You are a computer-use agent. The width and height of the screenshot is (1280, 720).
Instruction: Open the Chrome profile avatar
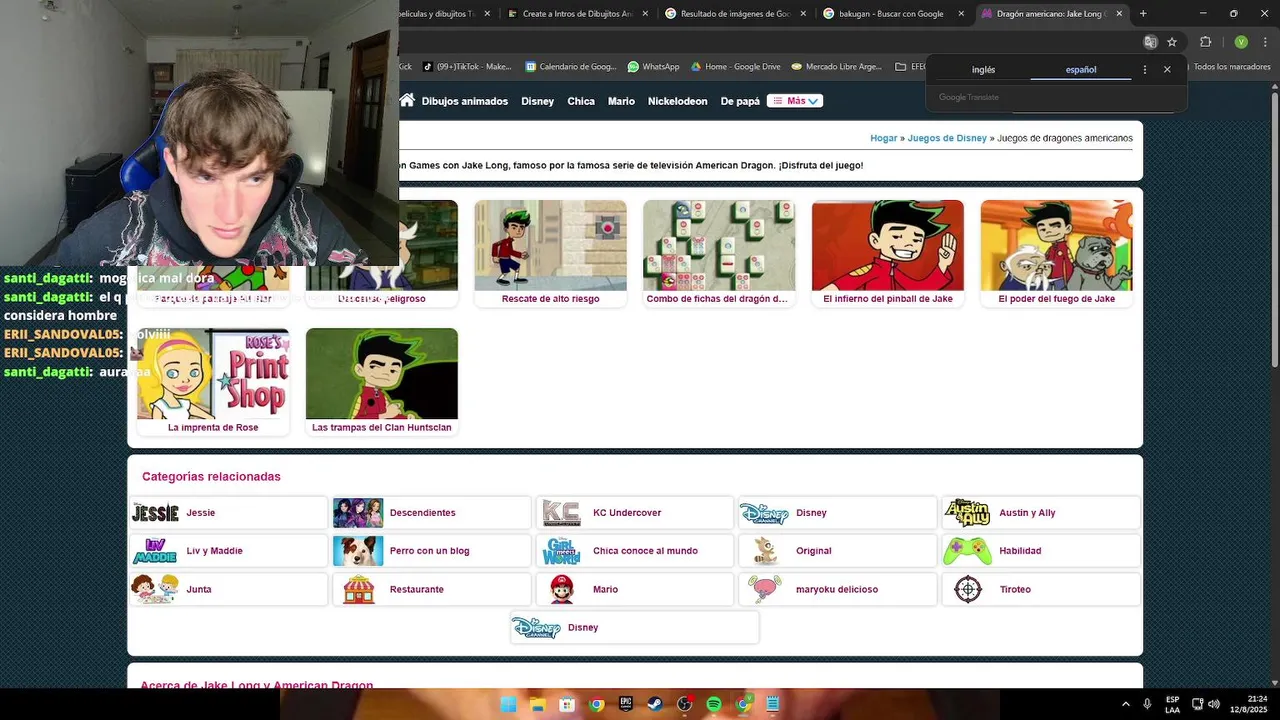click(1241, 42)
